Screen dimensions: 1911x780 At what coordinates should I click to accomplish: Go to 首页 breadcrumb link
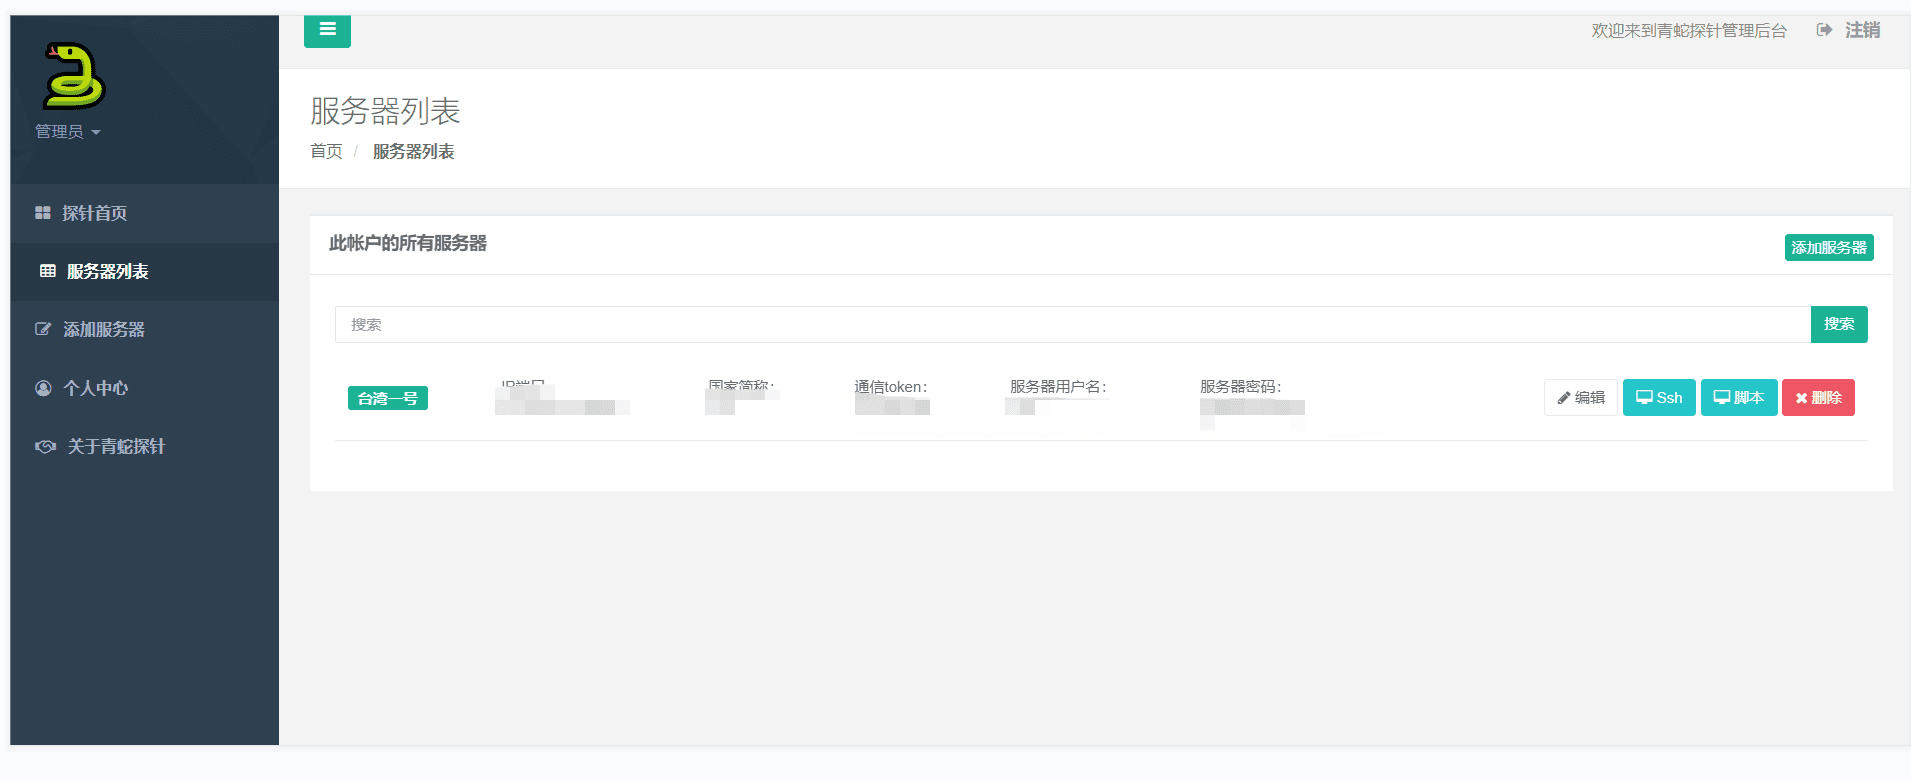click(326, 151)
